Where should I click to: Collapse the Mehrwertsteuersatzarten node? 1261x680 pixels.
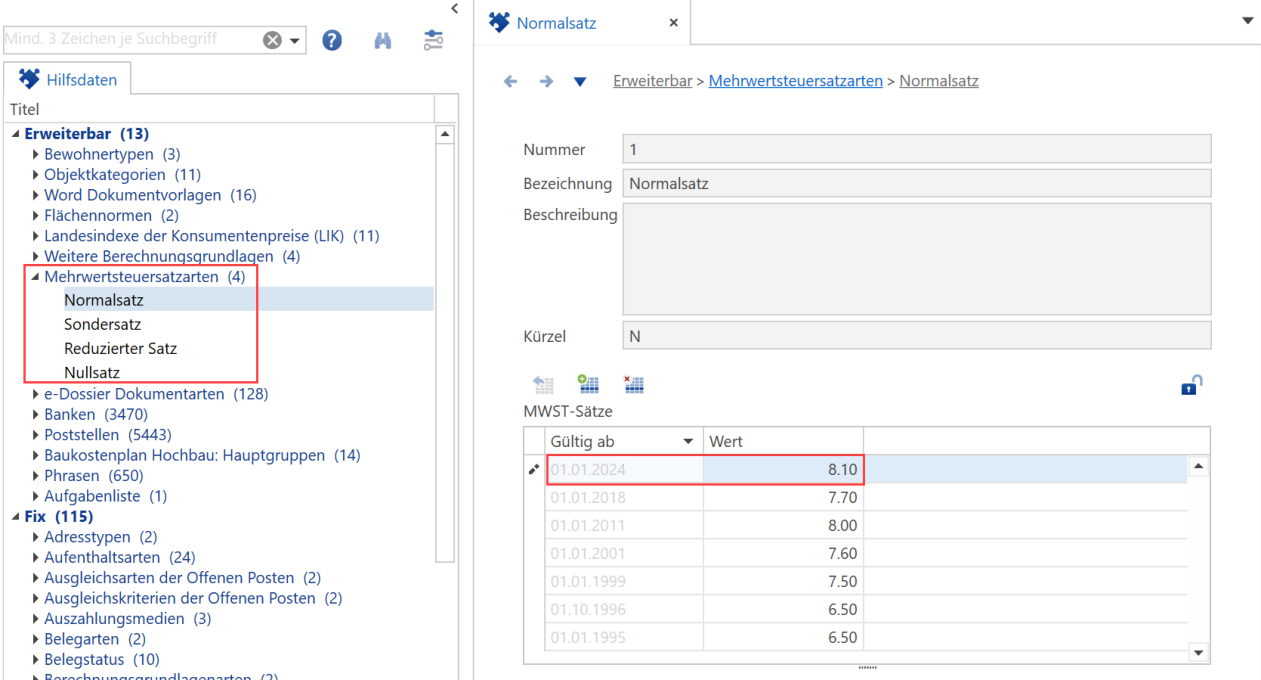(x=36, y=277)
